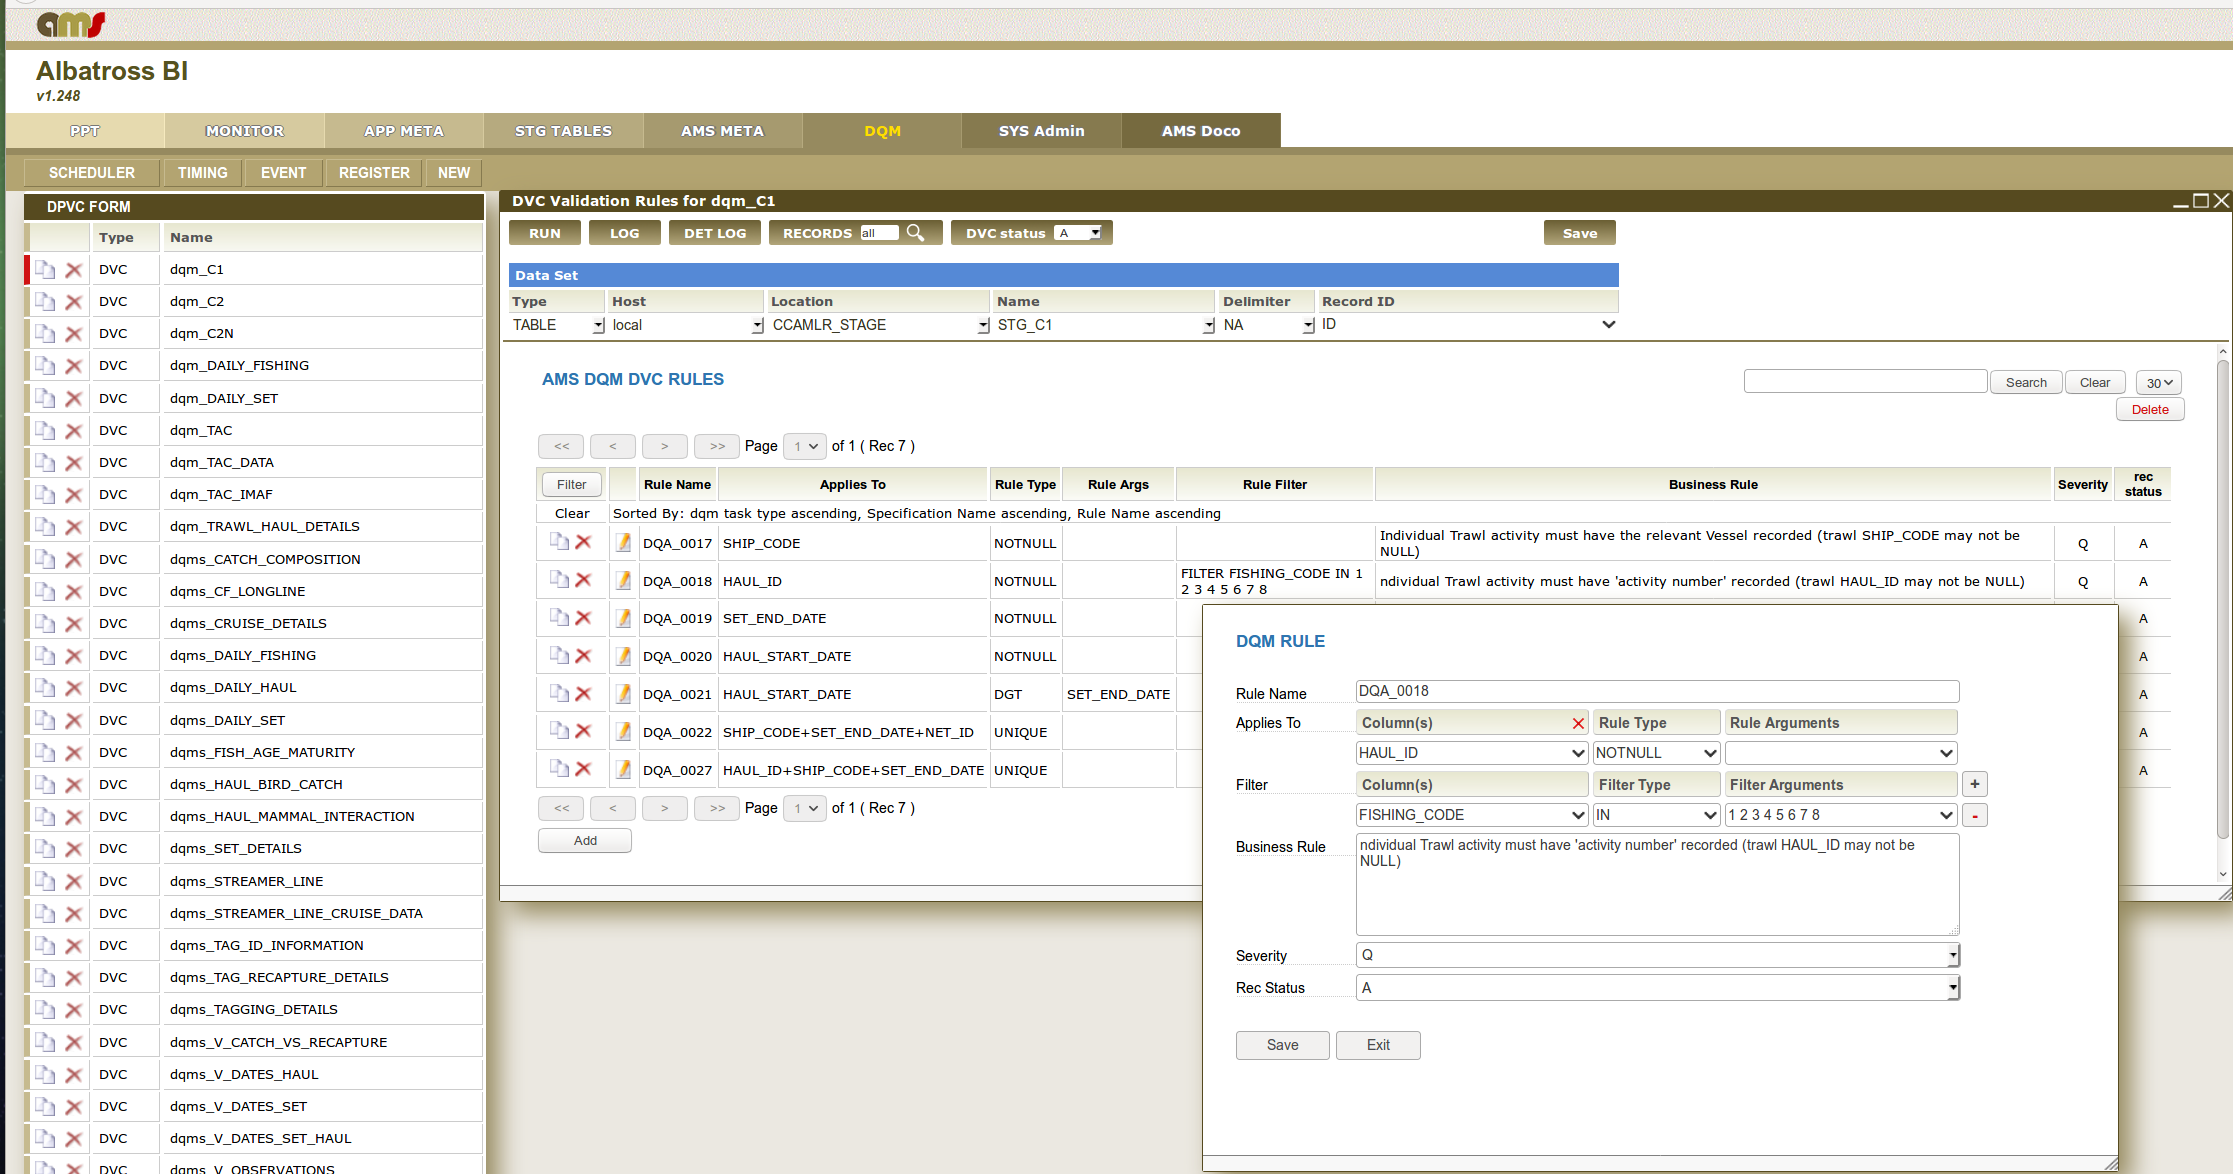This screenshot has width=2233, height=1174.
Task: Click copy icon for dqm_C2 row
Action: (45, 301)
